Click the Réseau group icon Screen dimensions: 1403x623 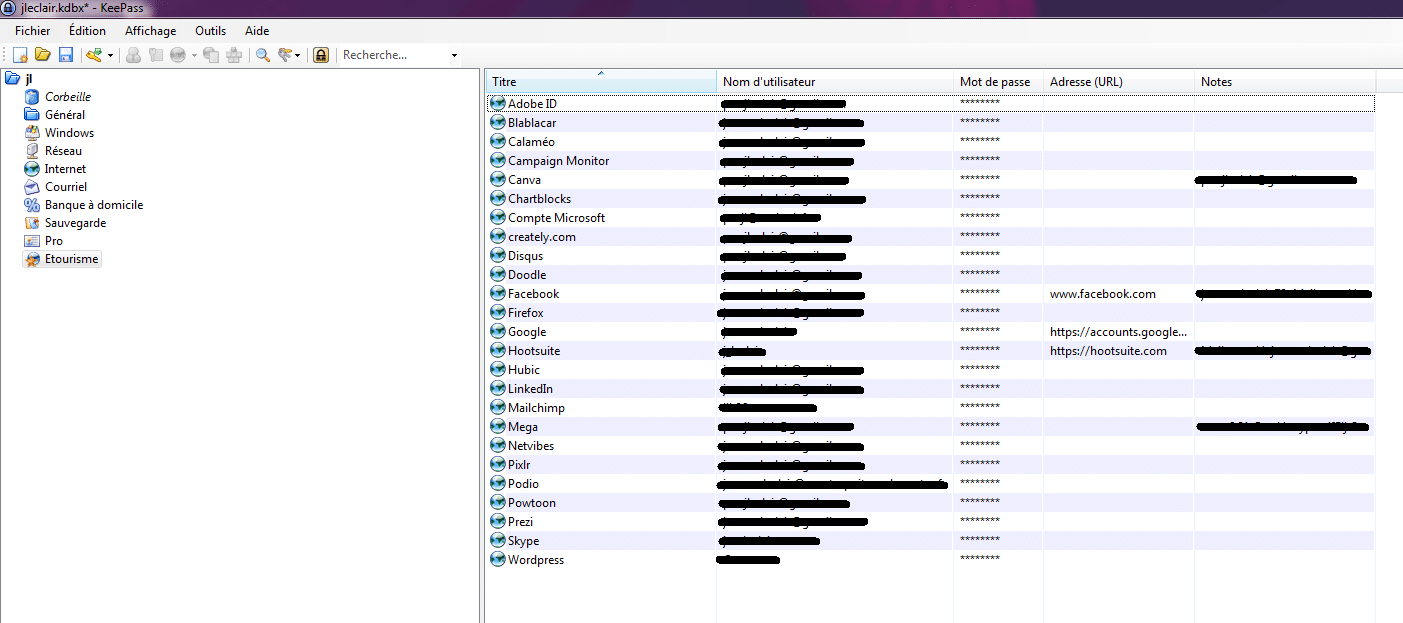click(x=32, y=151)
